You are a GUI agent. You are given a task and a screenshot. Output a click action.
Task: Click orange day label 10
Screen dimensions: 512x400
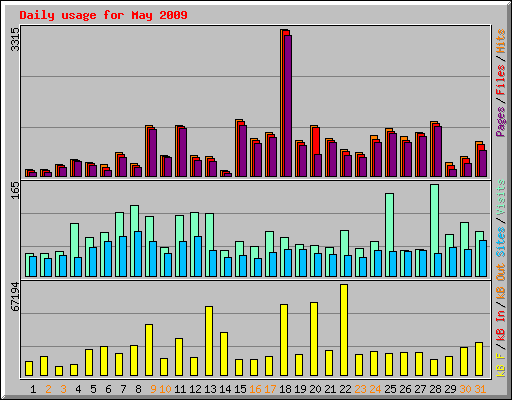[x=165, y=389]
